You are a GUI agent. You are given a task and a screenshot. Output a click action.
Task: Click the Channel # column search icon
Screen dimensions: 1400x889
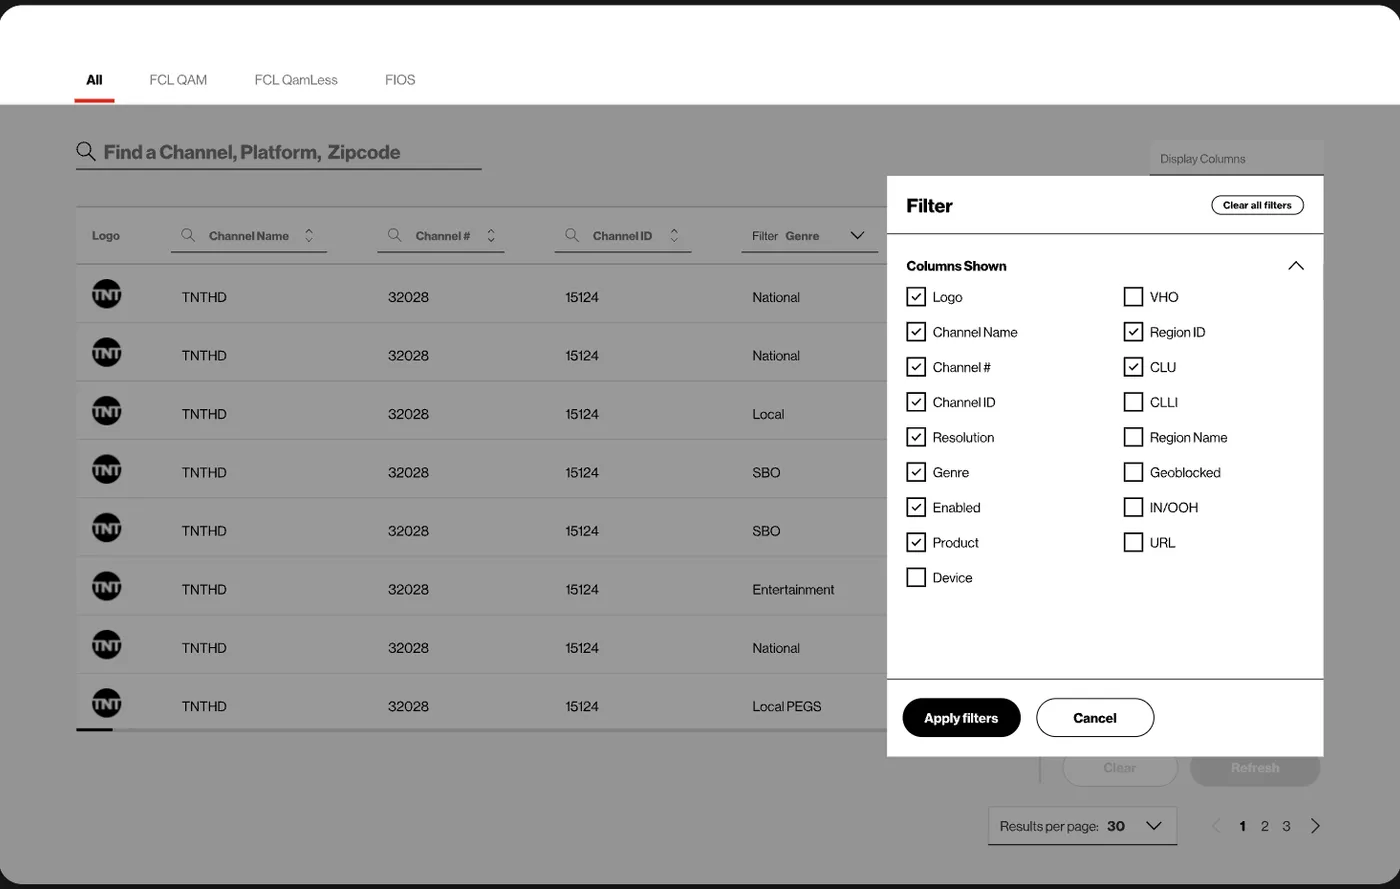395,235
